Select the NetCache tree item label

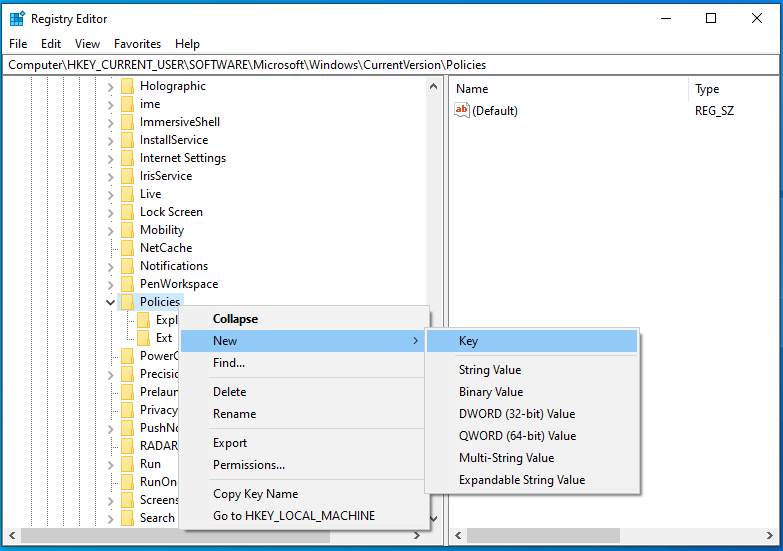coord(166,248)
